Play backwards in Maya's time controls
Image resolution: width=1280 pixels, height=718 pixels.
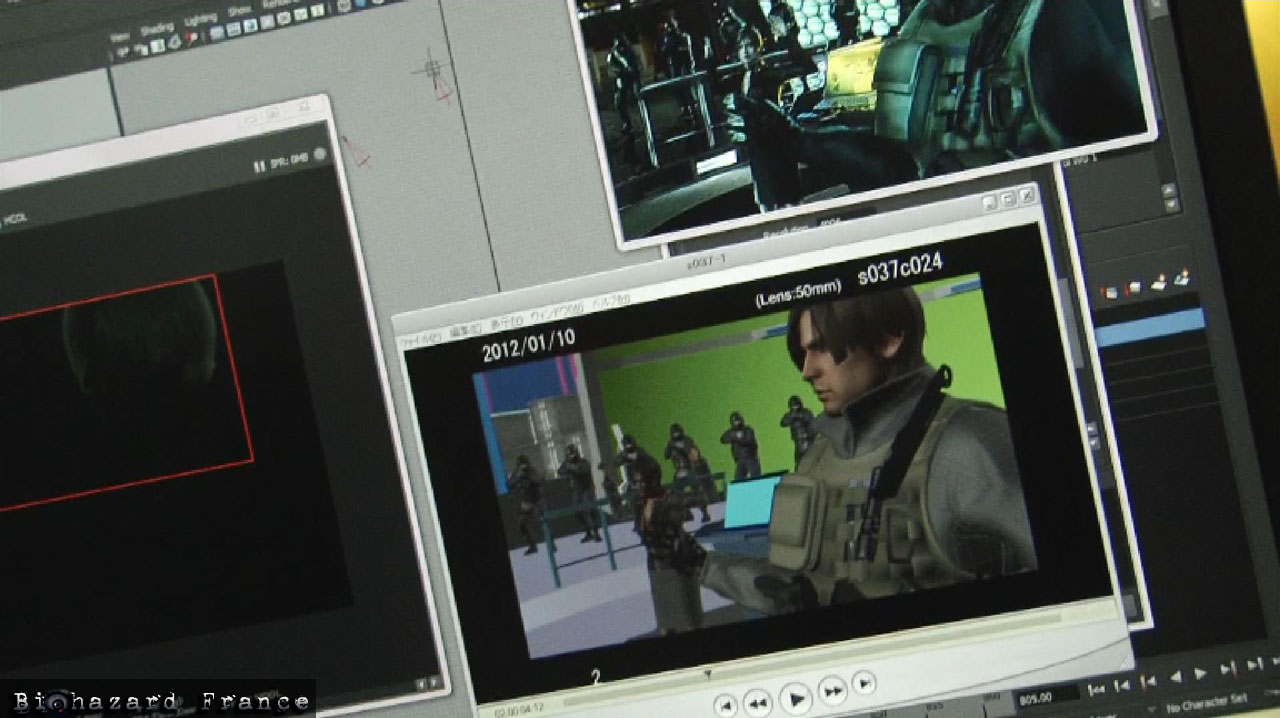coord(1175,677)
